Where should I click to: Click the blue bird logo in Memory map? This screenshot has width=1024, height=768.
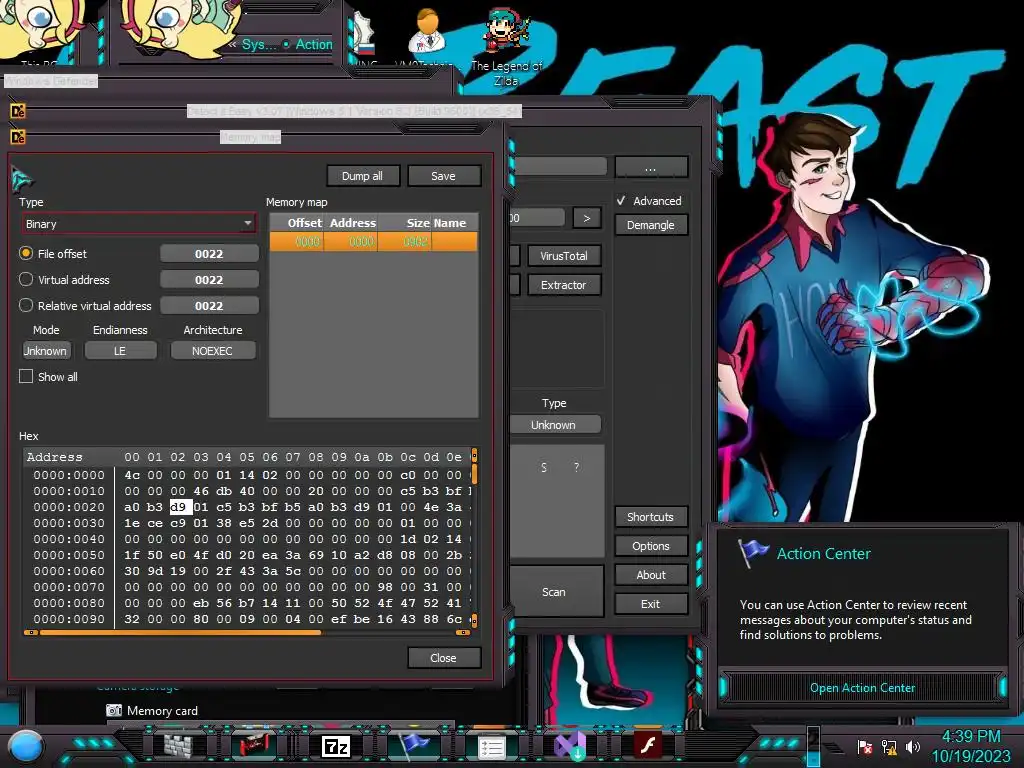(22, 178)
